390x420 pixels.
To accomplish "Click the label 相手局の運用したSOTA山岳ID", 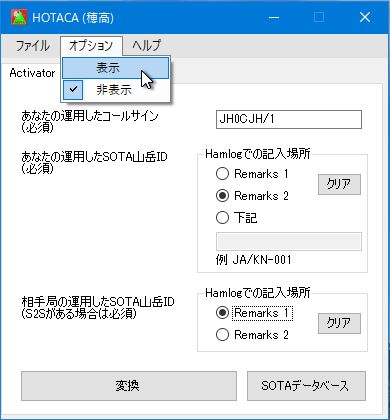I will 98,302.
